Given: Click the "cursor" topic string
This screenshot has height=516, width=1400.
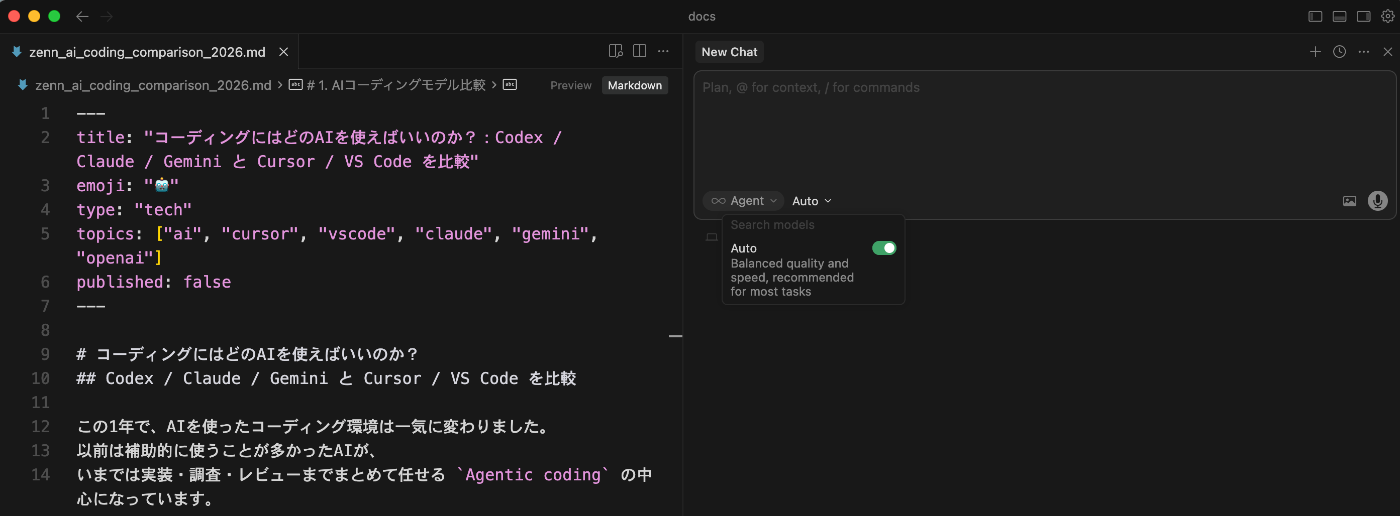Looking at the screenshot, I should (x=260, y=234).
